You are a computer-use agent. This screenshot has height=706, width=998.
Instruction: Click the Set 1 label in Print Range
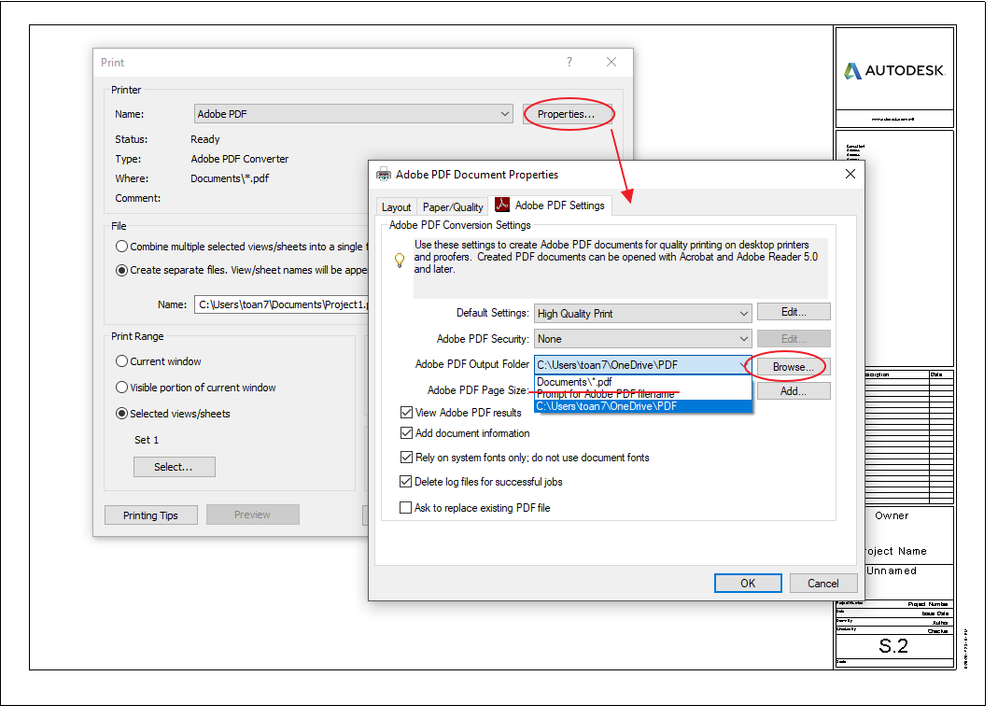146,440
